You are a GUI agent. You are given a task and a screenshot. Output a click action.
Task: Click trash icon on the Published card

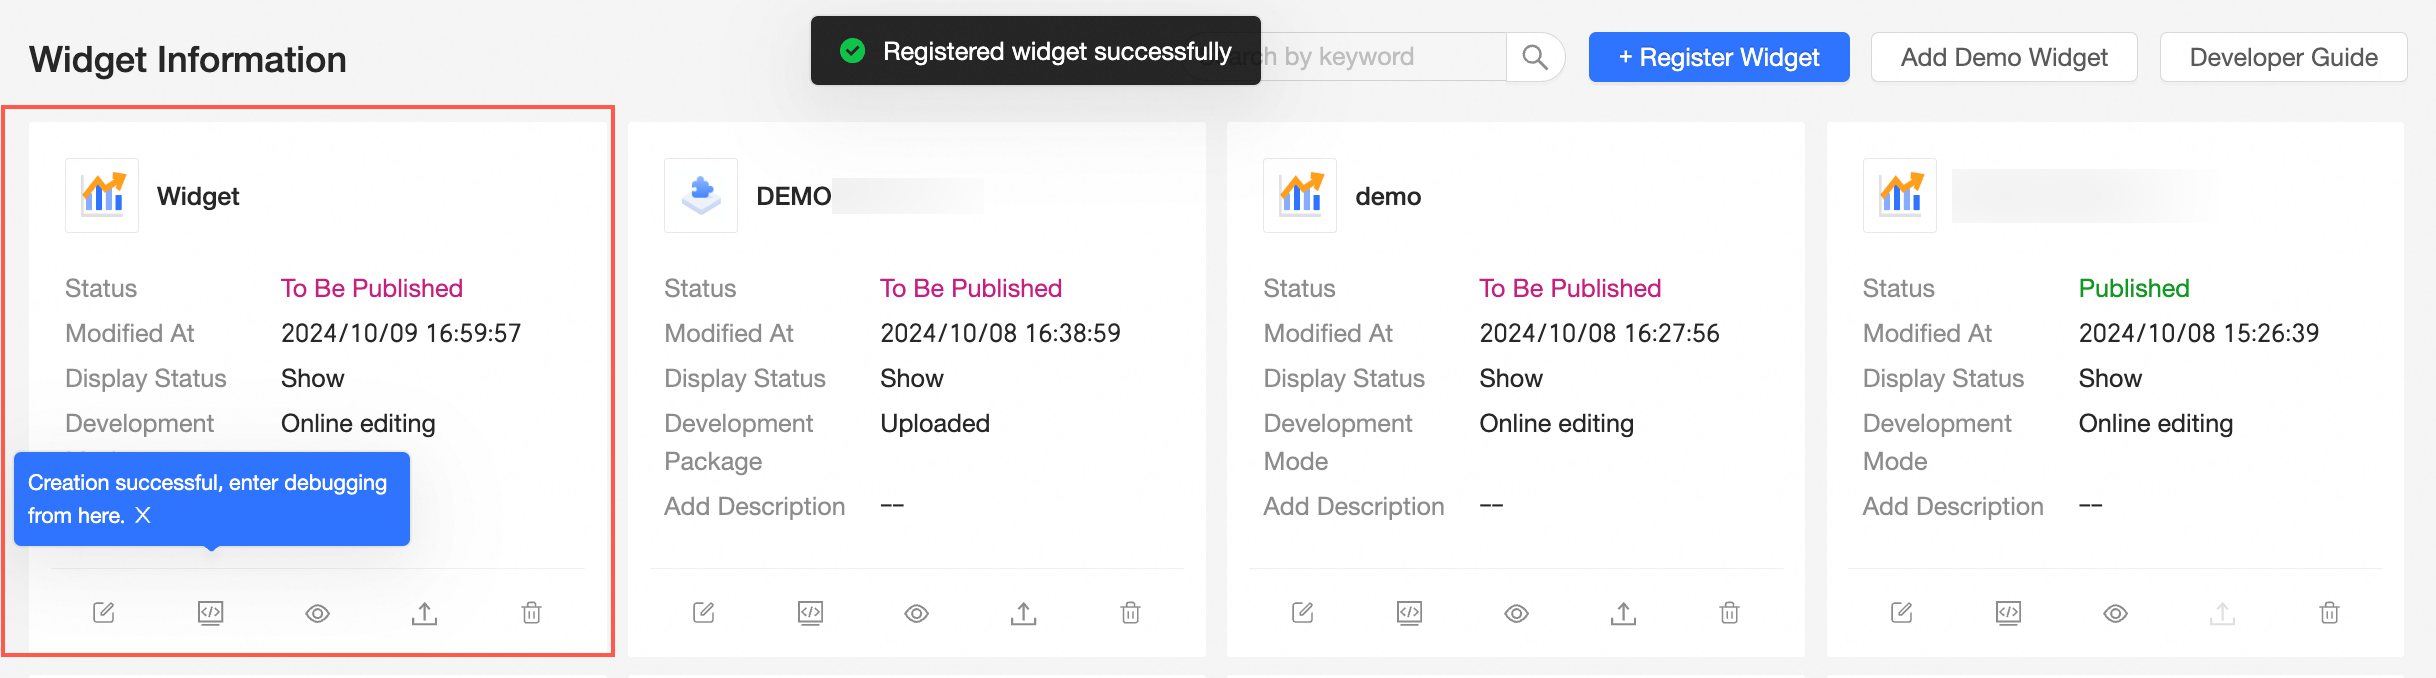pyautogui.click(x=2329, y=612)
